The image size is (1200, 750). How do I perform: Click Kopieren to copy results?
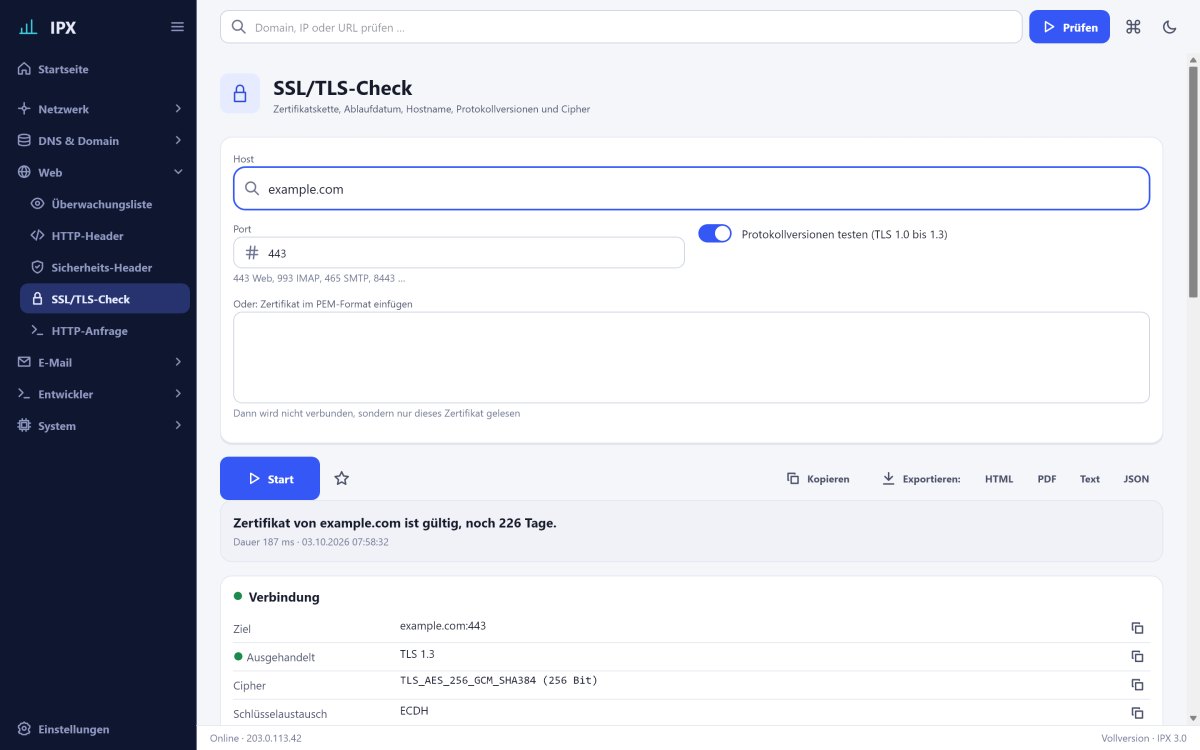click(818, 479)
